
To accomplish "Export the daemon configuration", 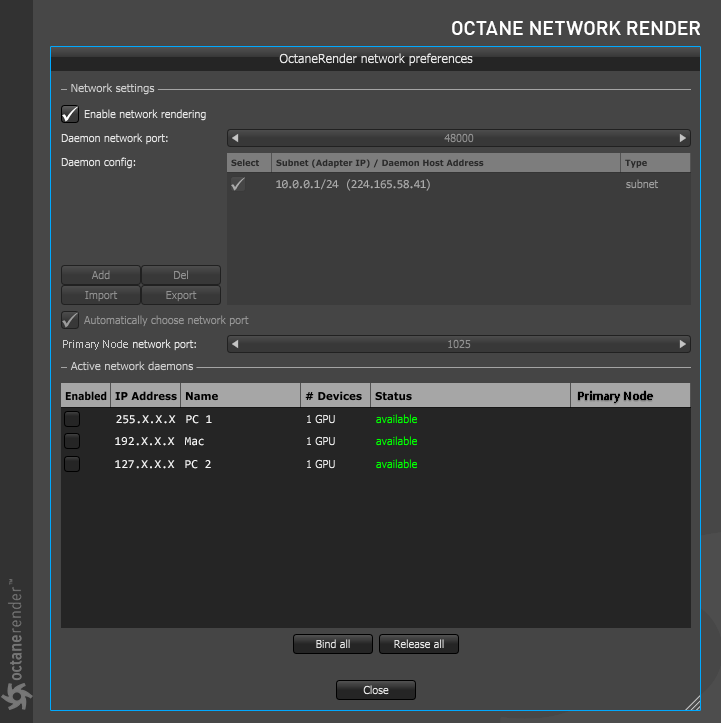I will coord(181,295).
